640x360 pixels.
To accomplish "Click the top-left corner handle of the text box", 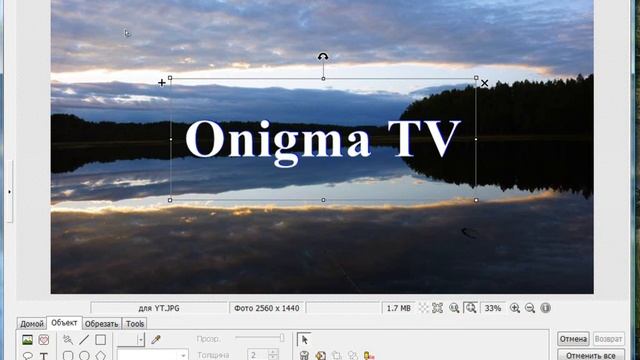I will [x=170, y=78].
